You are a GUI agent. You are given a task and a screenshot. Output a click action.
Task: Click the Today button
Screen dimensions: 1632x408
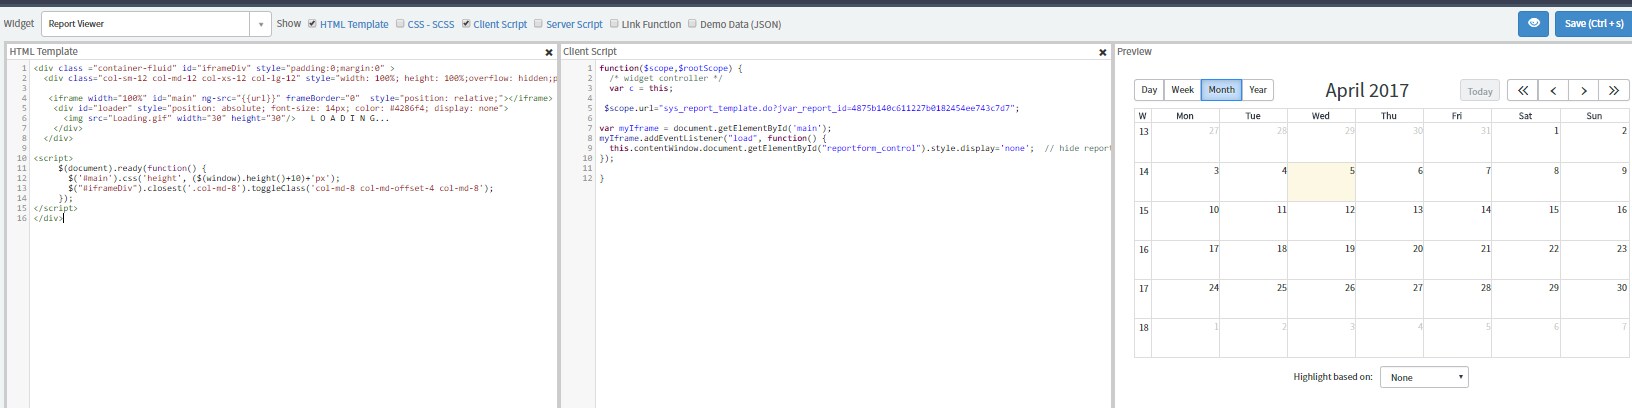[1480, 91]
